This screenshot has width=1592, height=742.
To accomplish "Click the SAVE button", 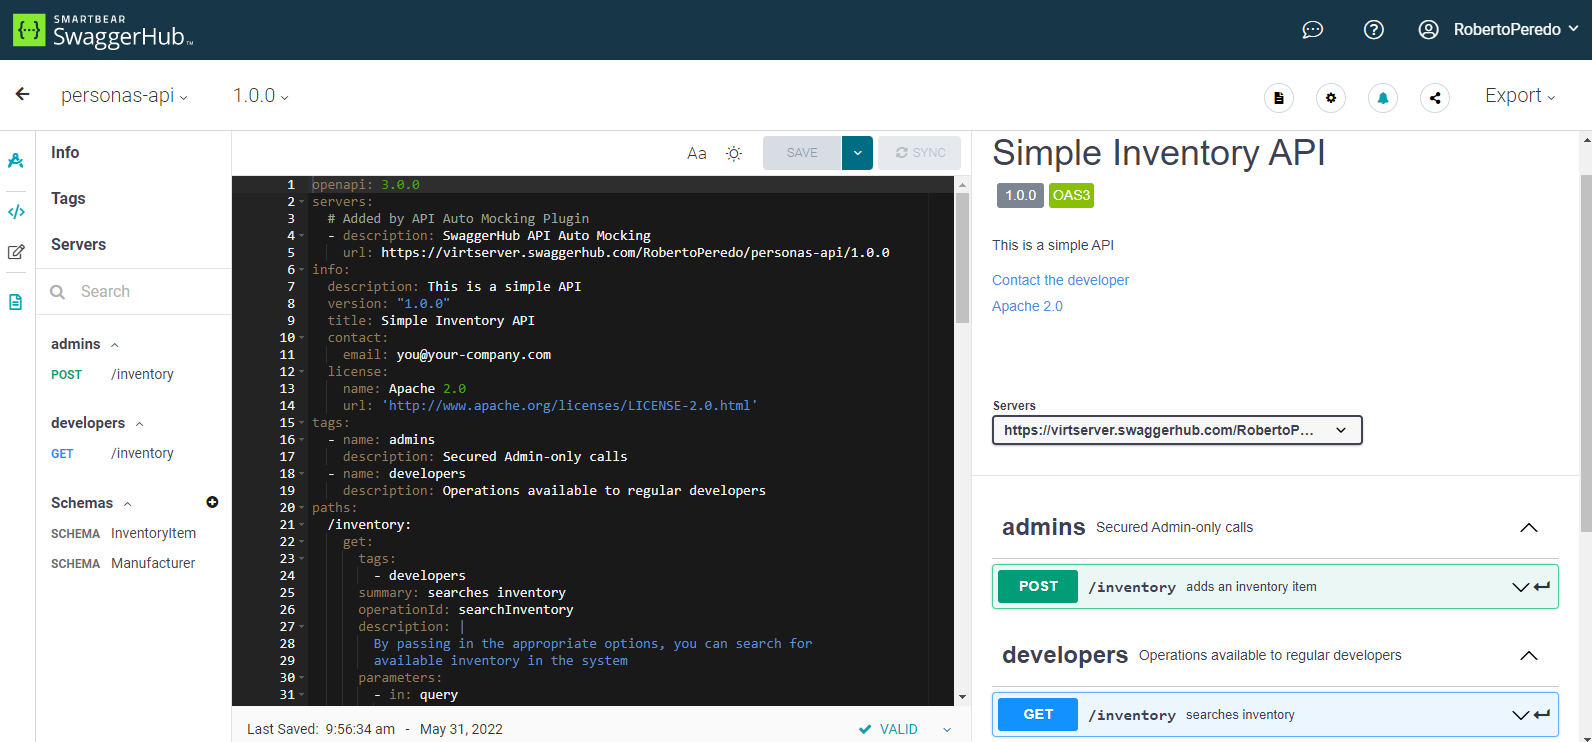I will click(802, 153).
